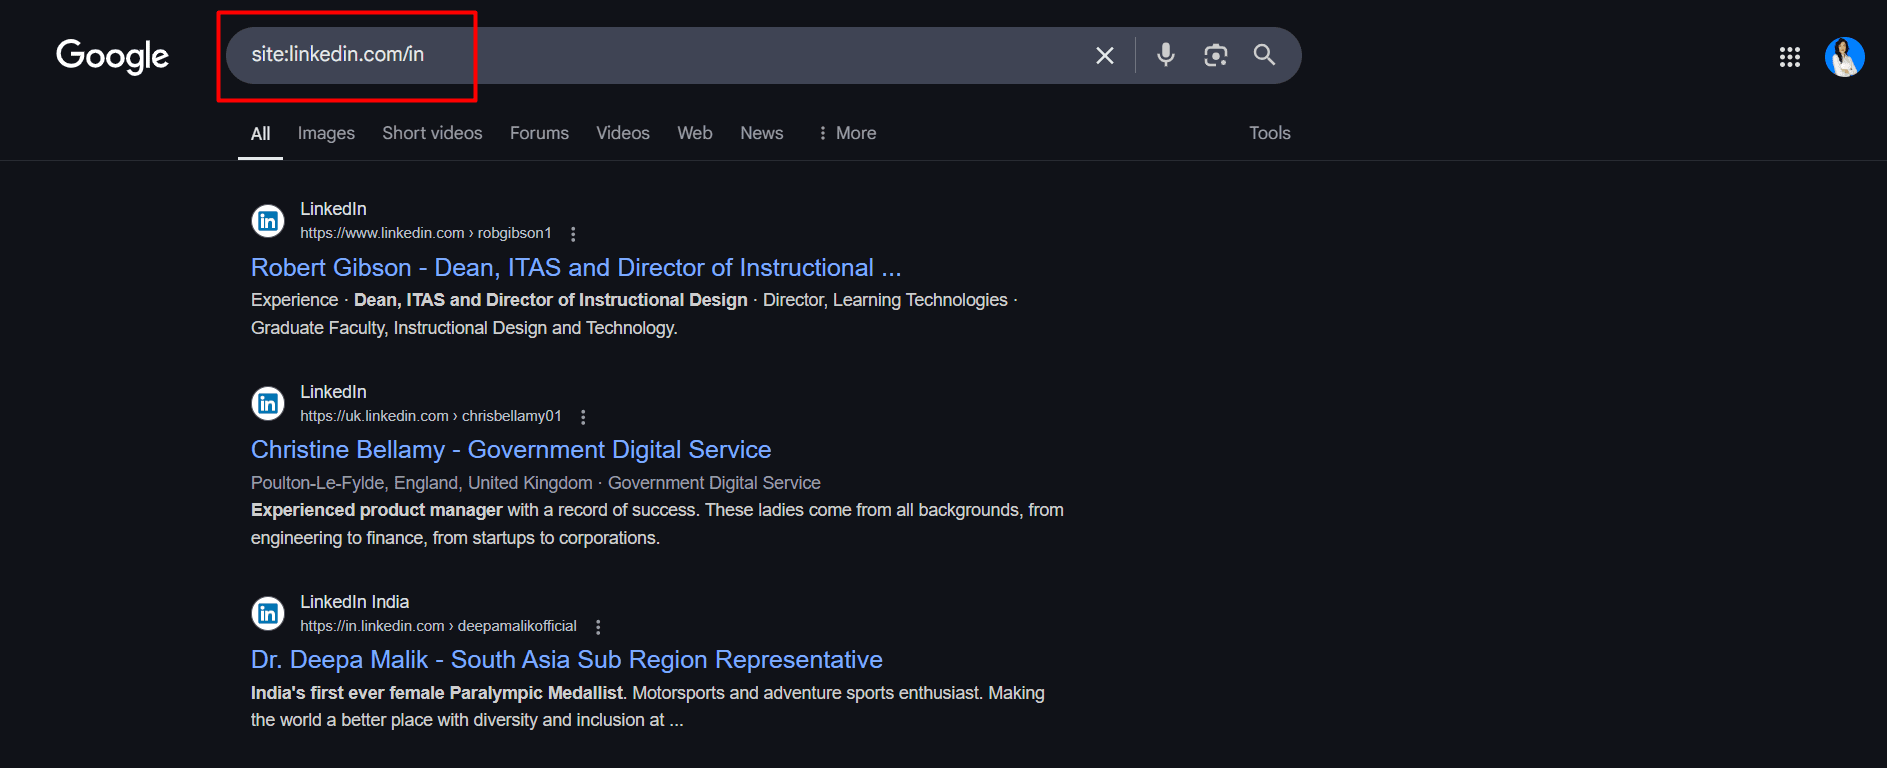Click the www.linkedin.com › robgibson1 URL
Viewport: 1887px width, 768px height.
[426, 233]
